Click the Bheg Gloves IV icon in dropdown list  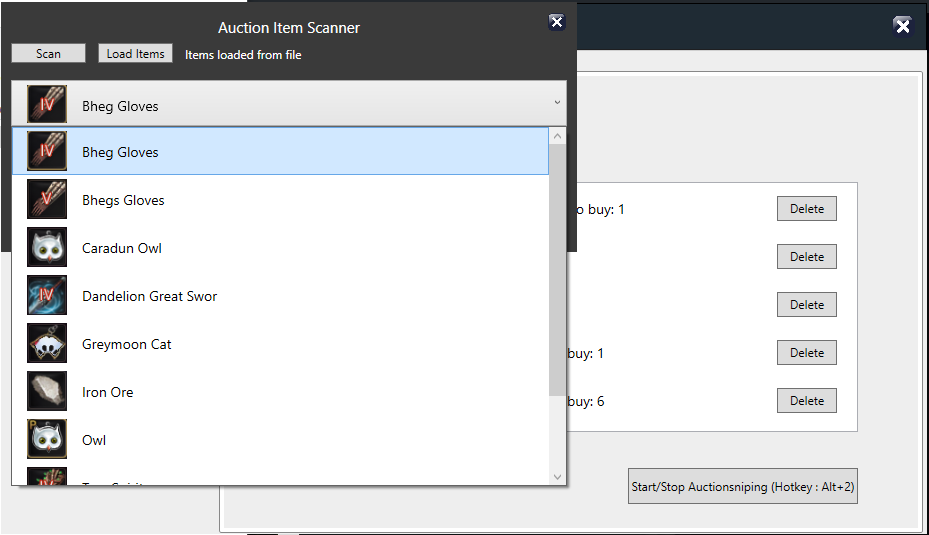pyautogui.click(x=47, y=151)
